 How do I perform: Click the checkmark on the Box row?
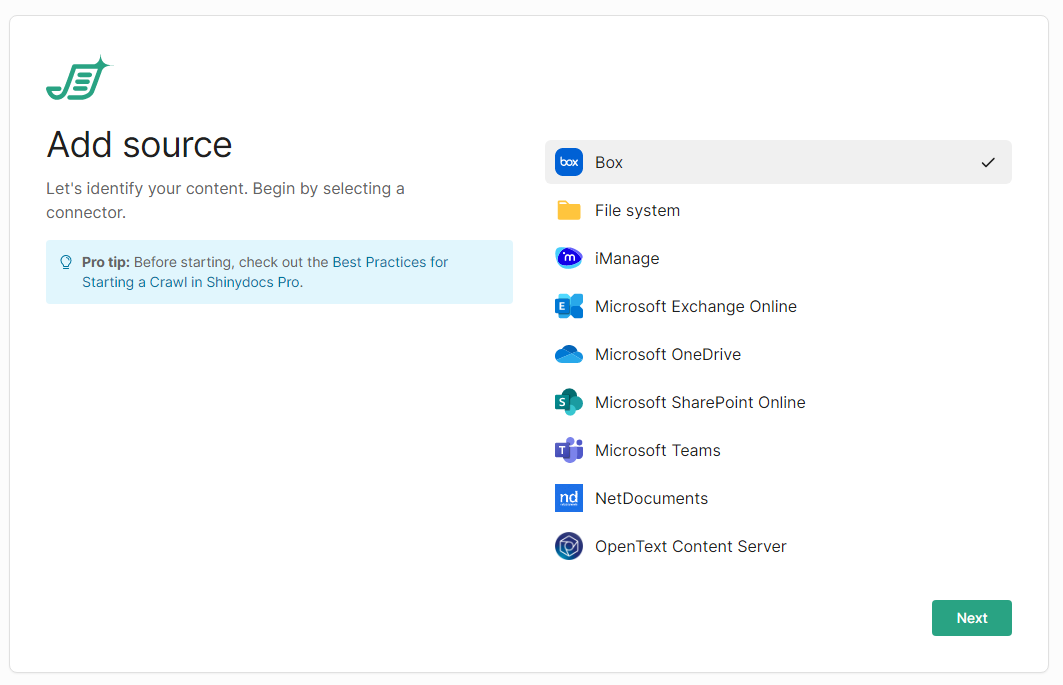[x=988, y=162]
